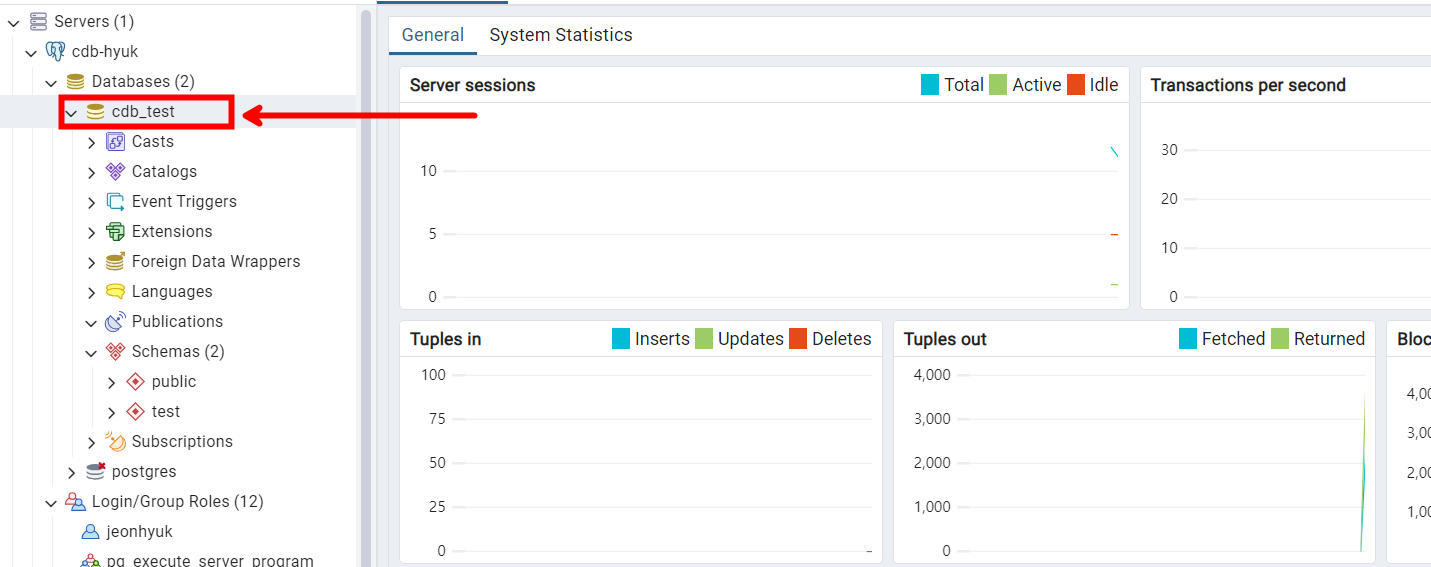1431x567 pixels.
Task: Click the Servers group icon
Action: coord(38,21)
